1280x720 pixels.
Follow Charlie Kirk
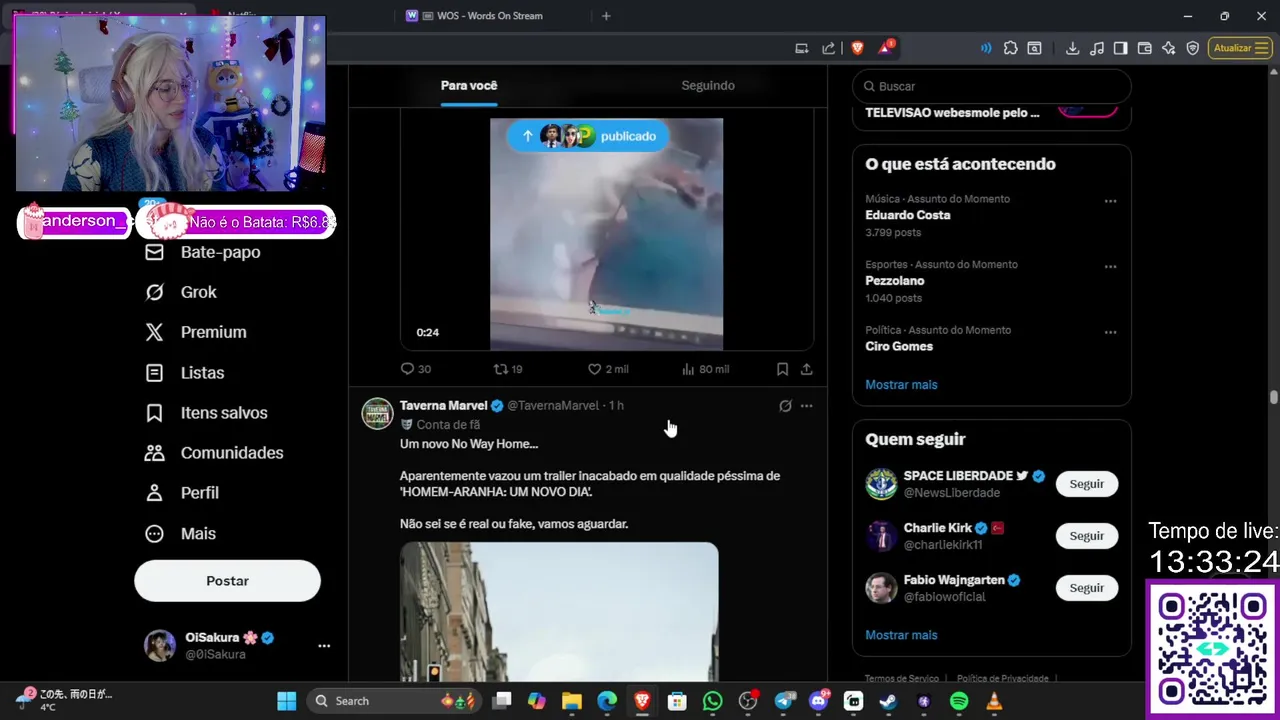[1086, 536]
